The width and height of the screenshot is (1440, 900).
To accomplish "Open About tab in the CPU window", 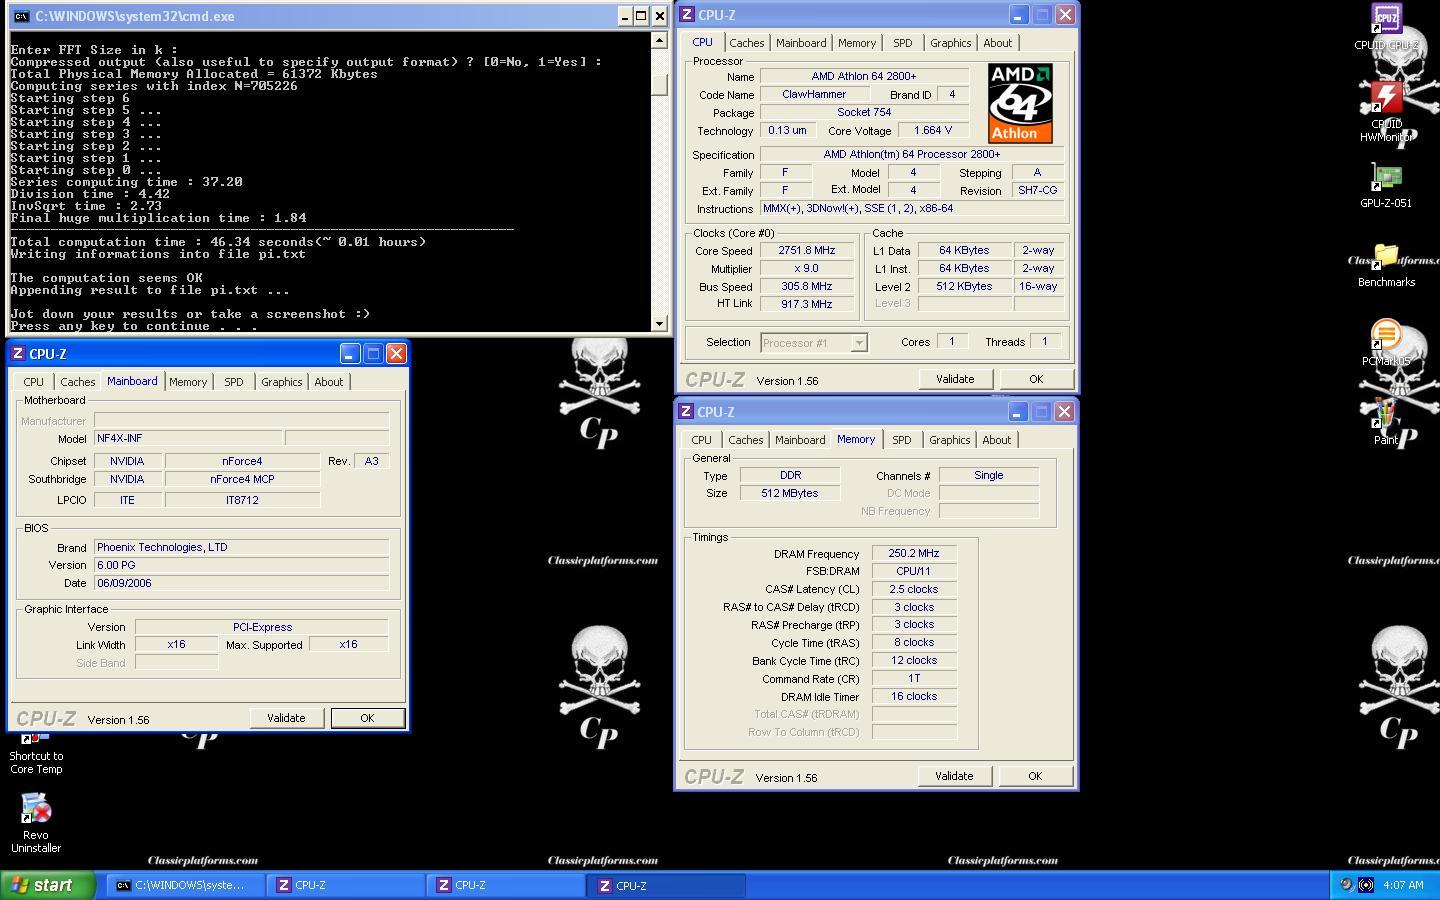I will [997, 43].
